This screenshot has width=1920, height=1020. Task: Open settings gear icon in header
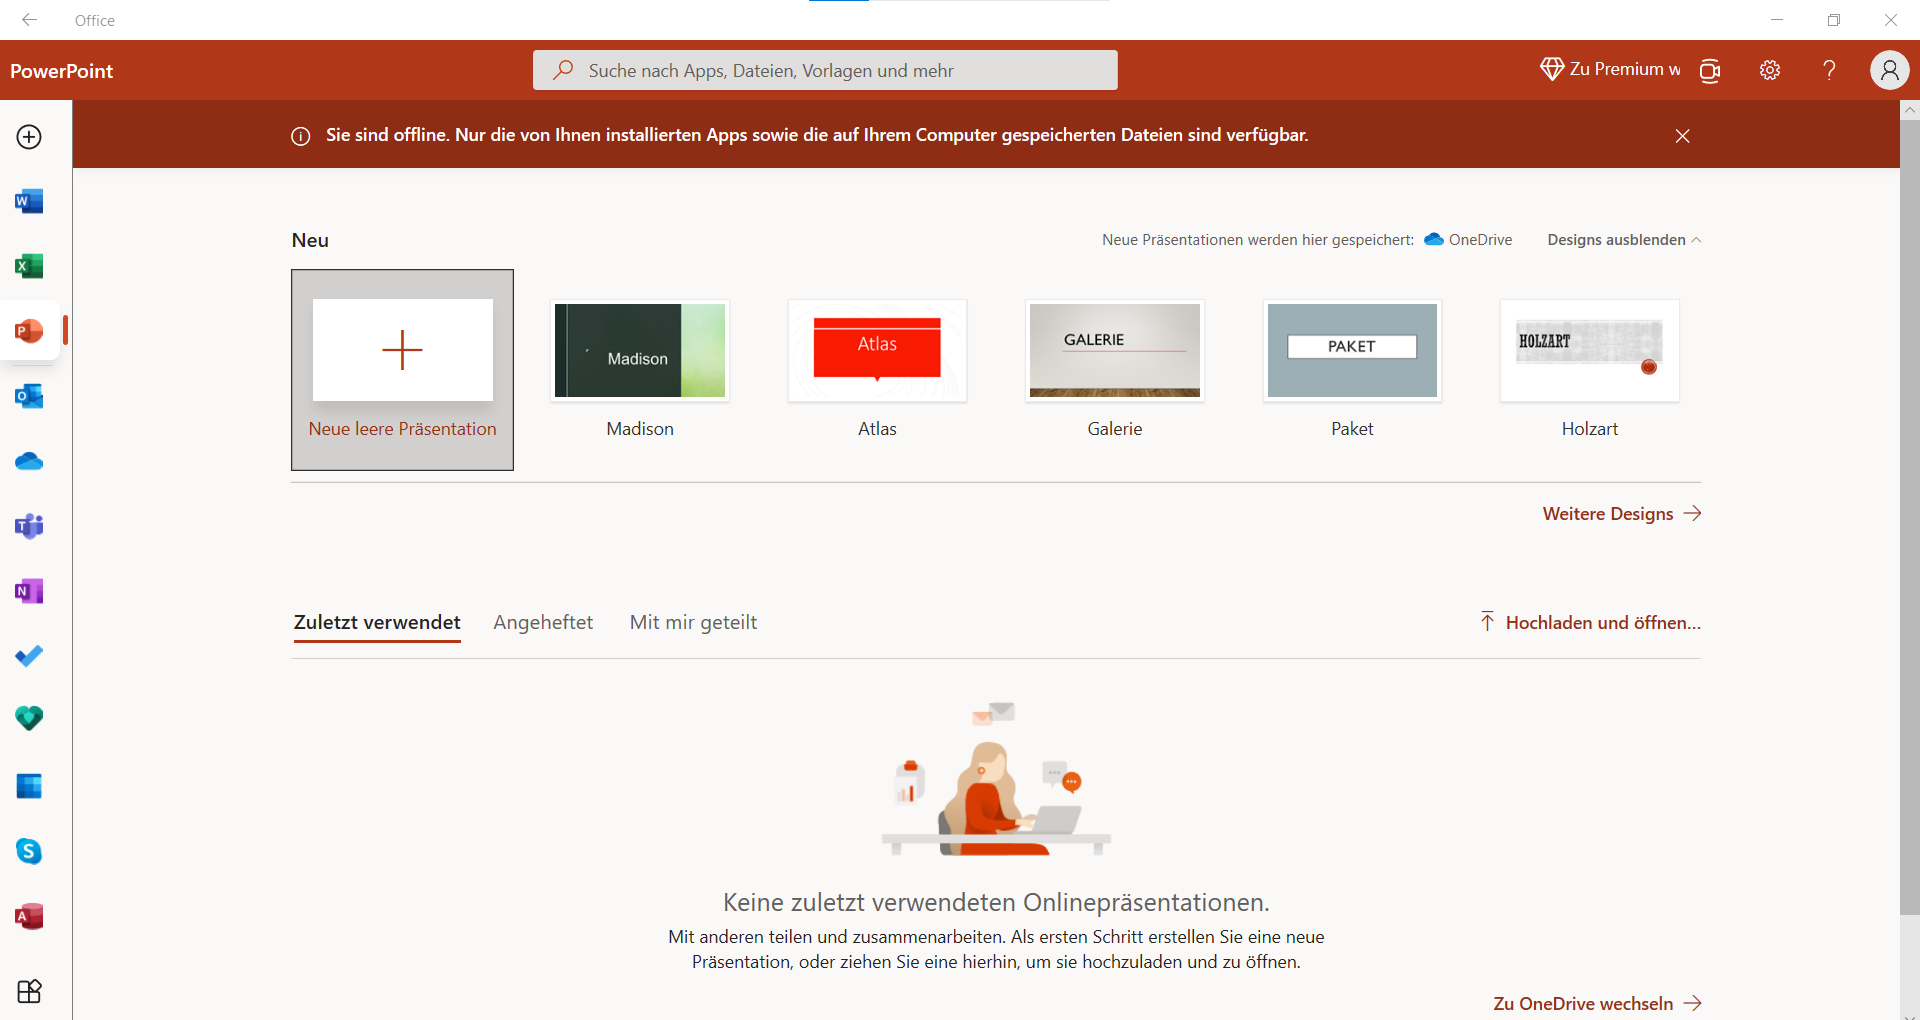coord(1770,70)
